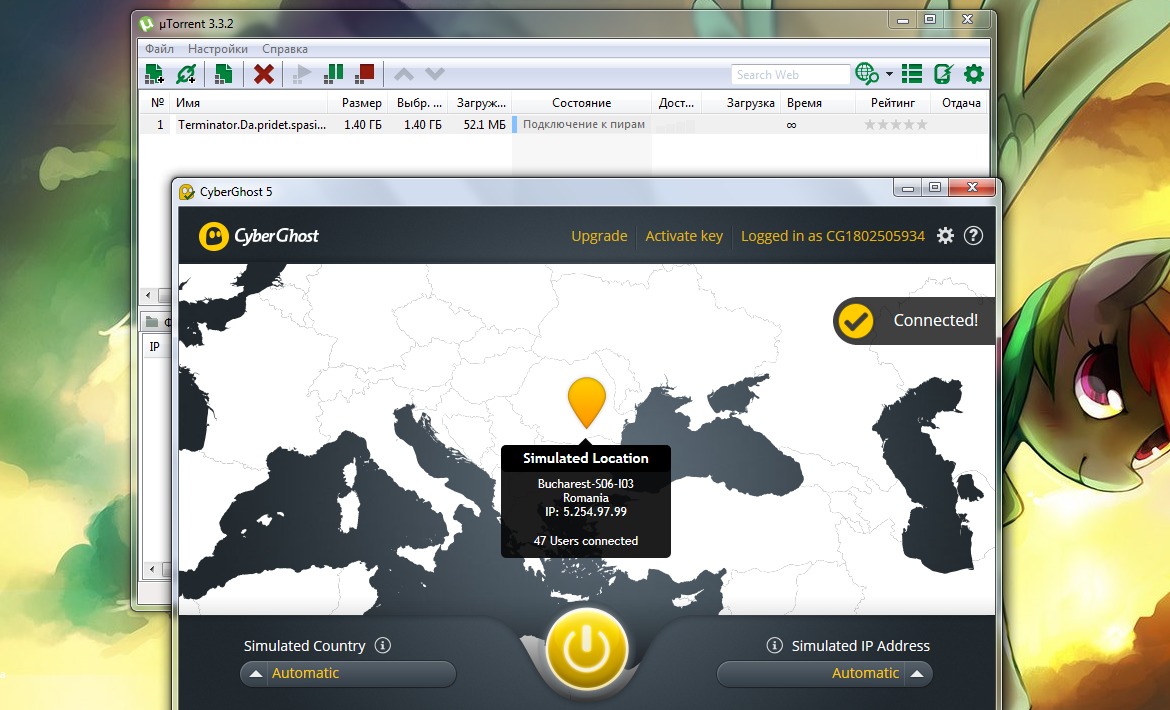This screenshot has height=710, width=1170.
Task: Click the 47 Users connected text
Action: tap(586, 541)
